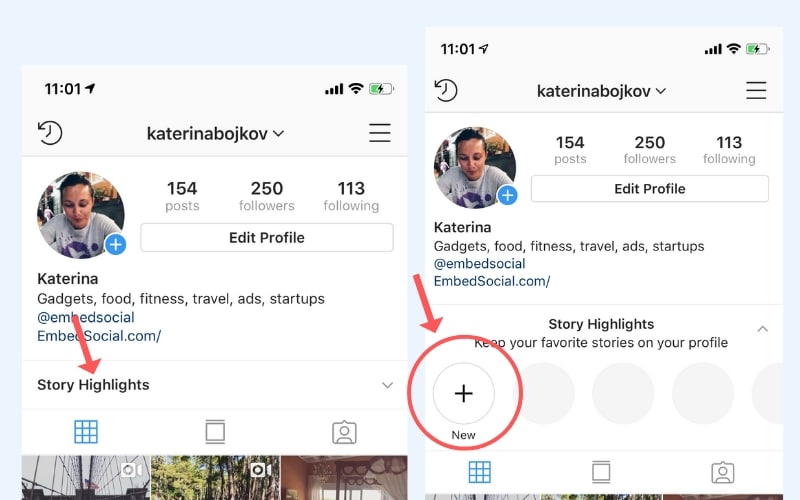This screenshot has height=500, width=800.
Task: Tap Edit Profile in right screenshot
Action: tap(649, 189)
